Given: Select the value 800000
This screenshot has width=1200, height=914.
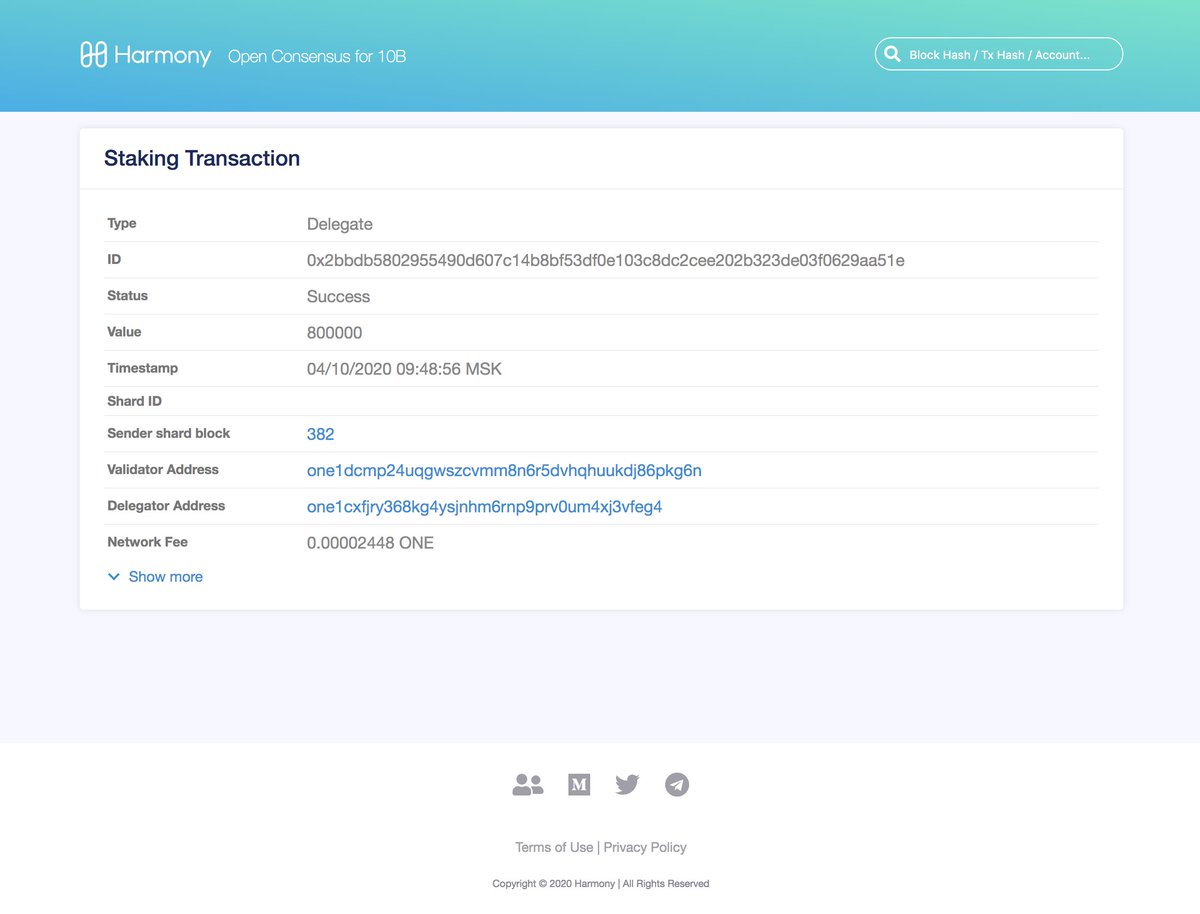Looking at the screenshot, I should pyautogui.click(x=334, y=333).
